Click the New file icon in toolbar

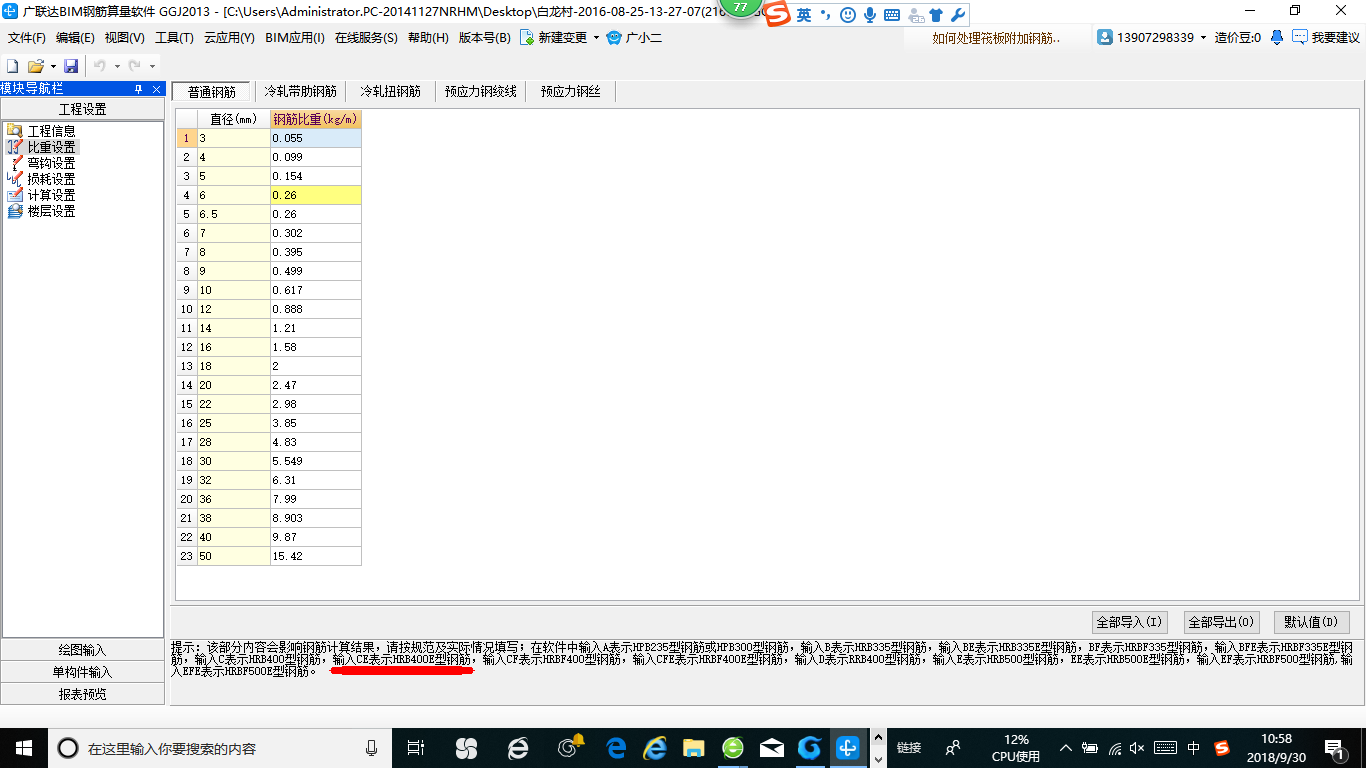[13, 66]
